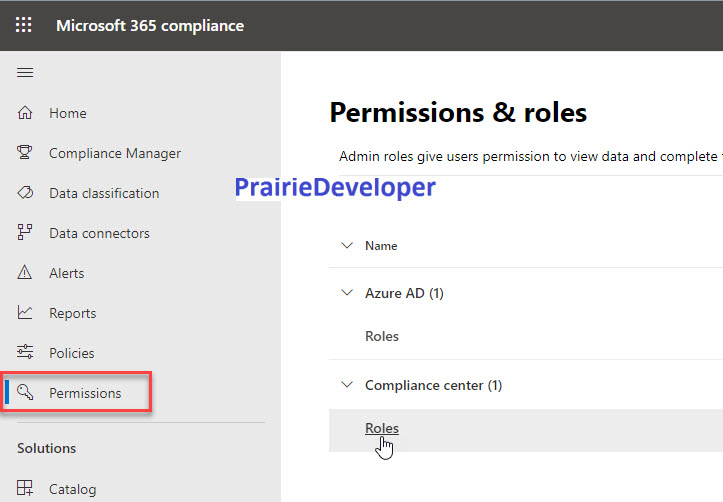
Task: Click the Compliance Manager trophy icon
Action: click(x=25, y=153)
